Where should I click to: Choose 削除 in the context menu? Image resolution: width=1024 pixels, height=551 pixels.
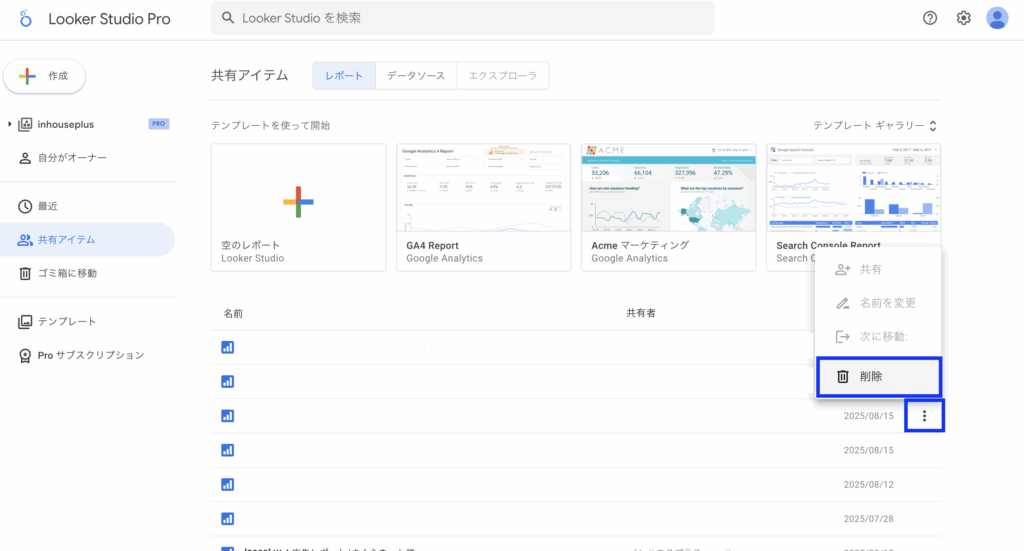[x=878, y=377]
